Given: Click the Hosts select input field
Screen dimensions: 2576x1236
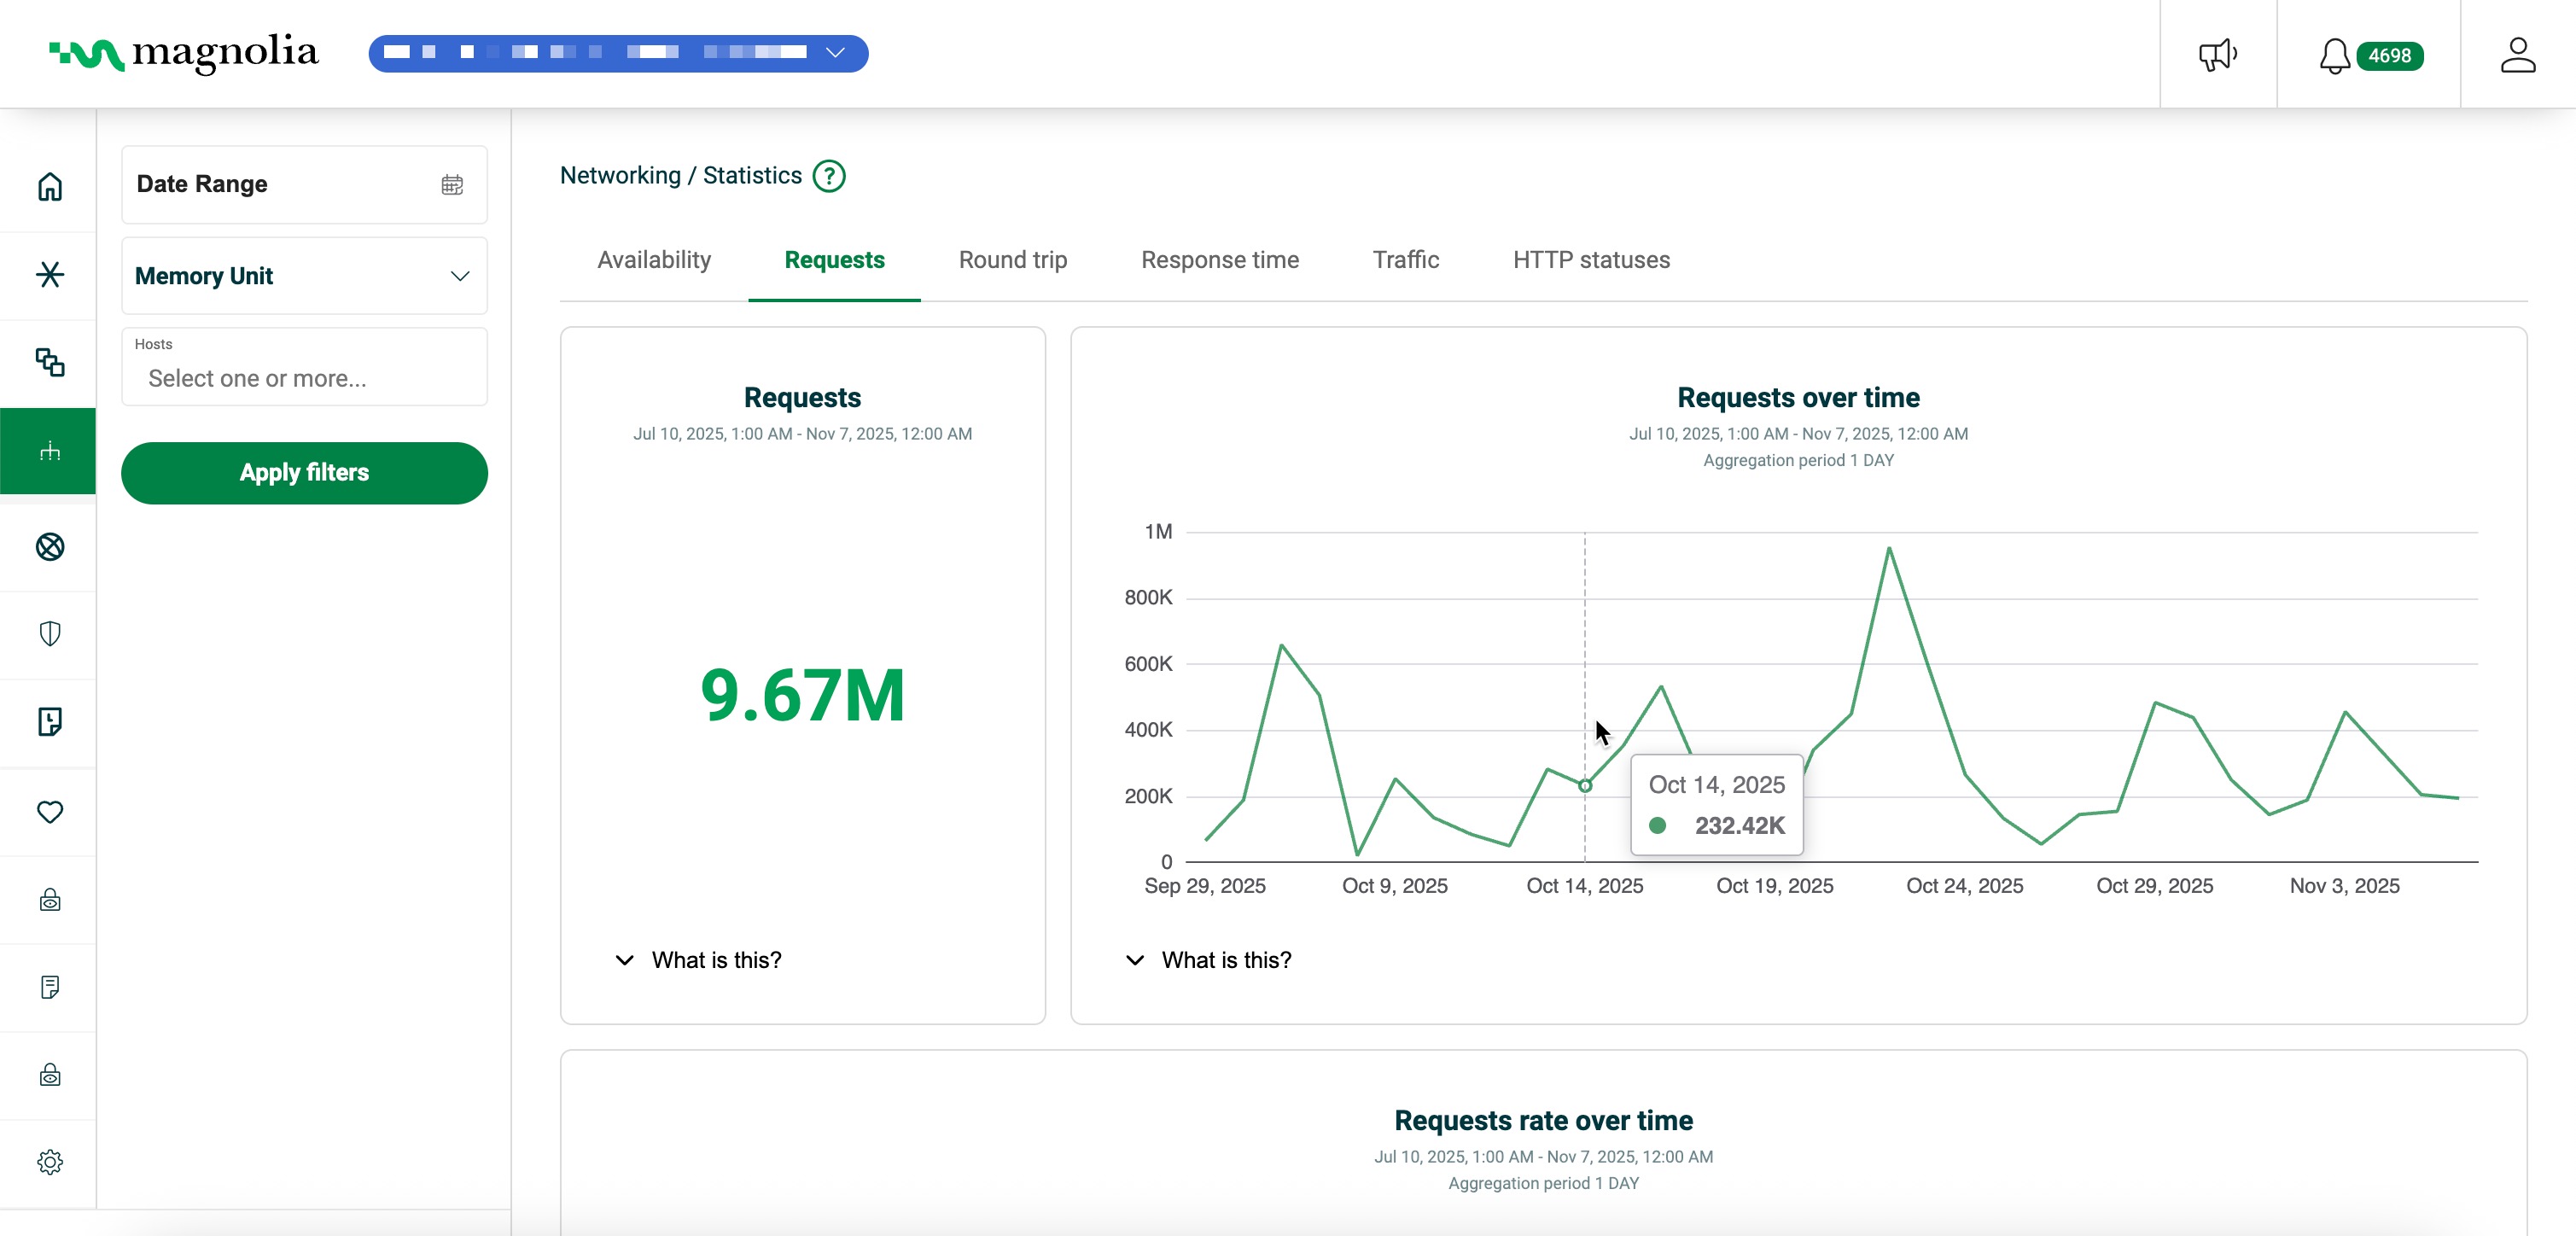Looking at the screenshot, I should click(x=304, y=378).
